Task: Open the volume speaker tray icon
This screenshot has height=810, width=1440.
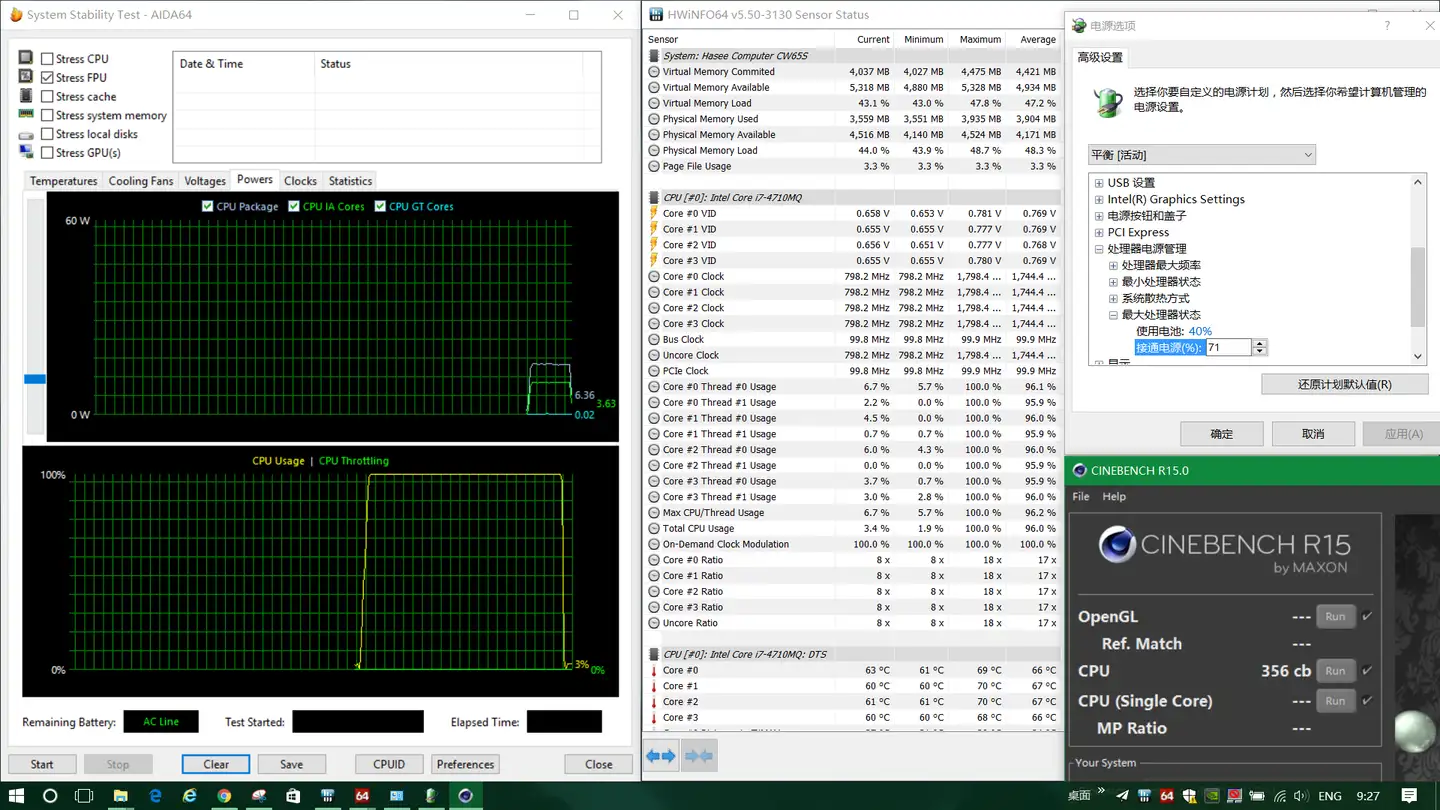Action: [1302, 796]
